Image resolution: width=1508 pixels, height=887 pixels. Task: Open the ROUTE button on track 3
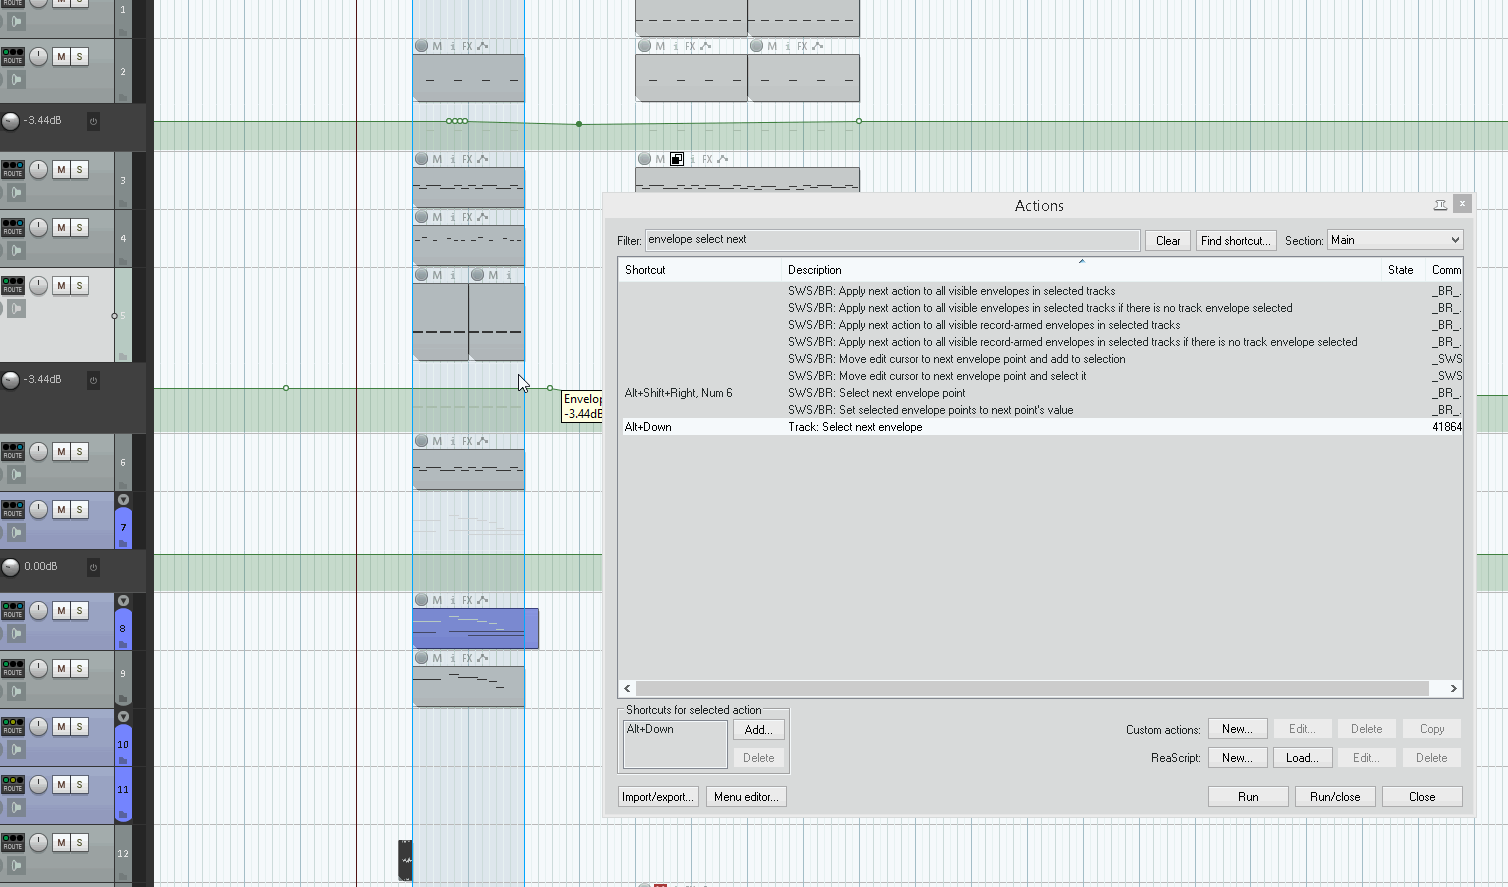[x=13, y=169]
